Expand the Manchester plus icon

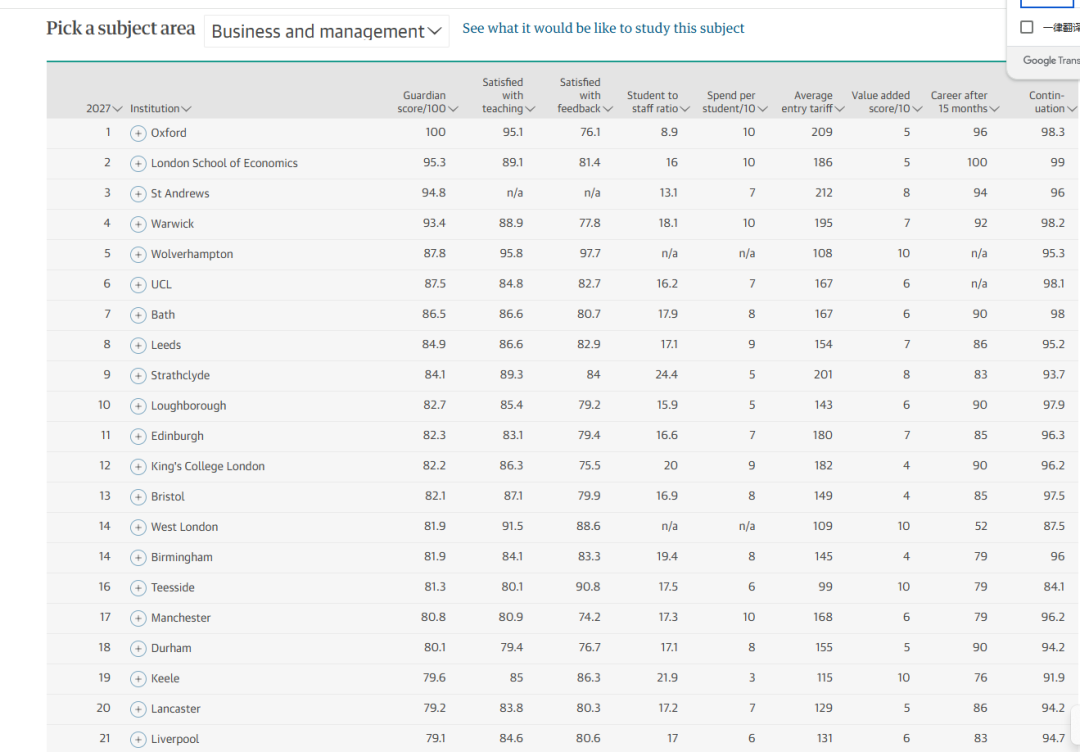coord(138,618)
